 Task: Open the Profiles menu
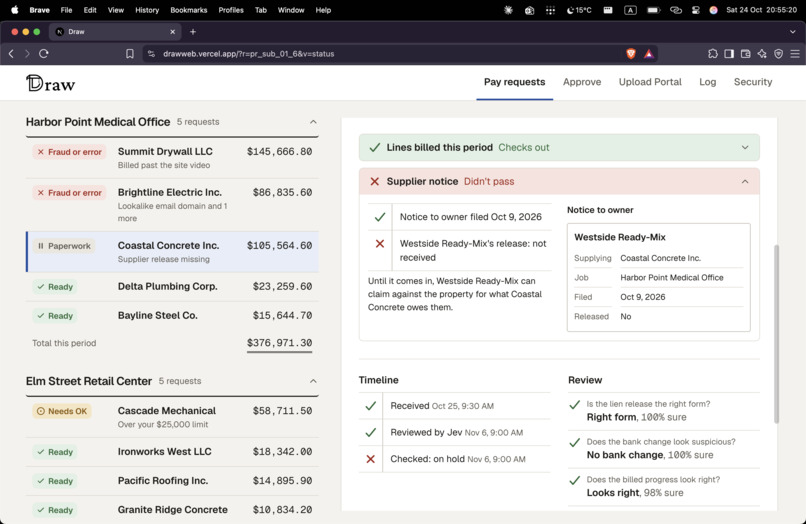[231, 10]
